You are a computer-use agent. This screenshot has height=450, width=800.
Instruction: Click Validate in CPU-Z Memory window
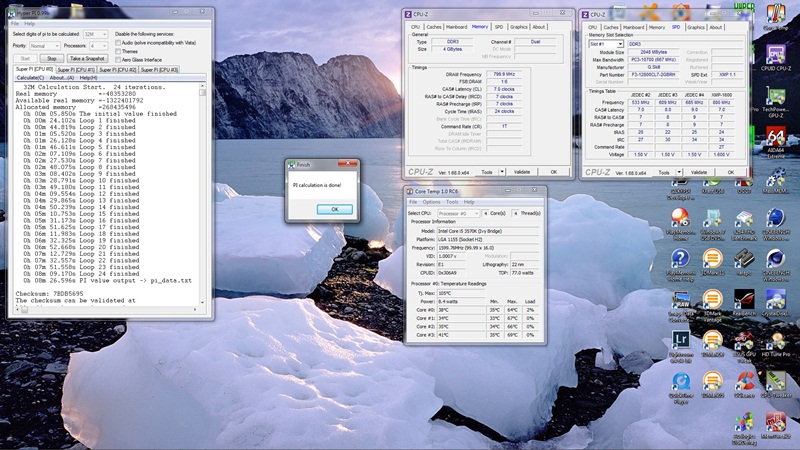pyautogui.click(x=522, y=172)
